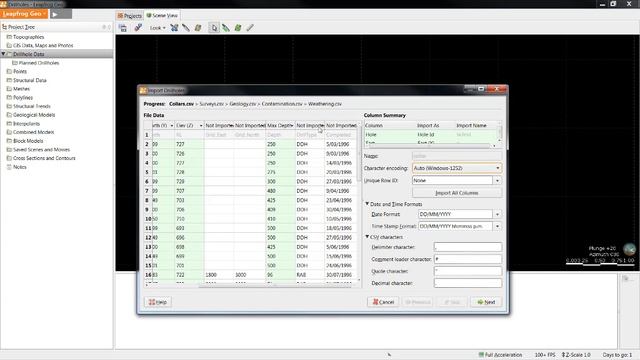Select the Hole row in Column Summary
This screenshot has width=640, height=360.
(431, 134)
